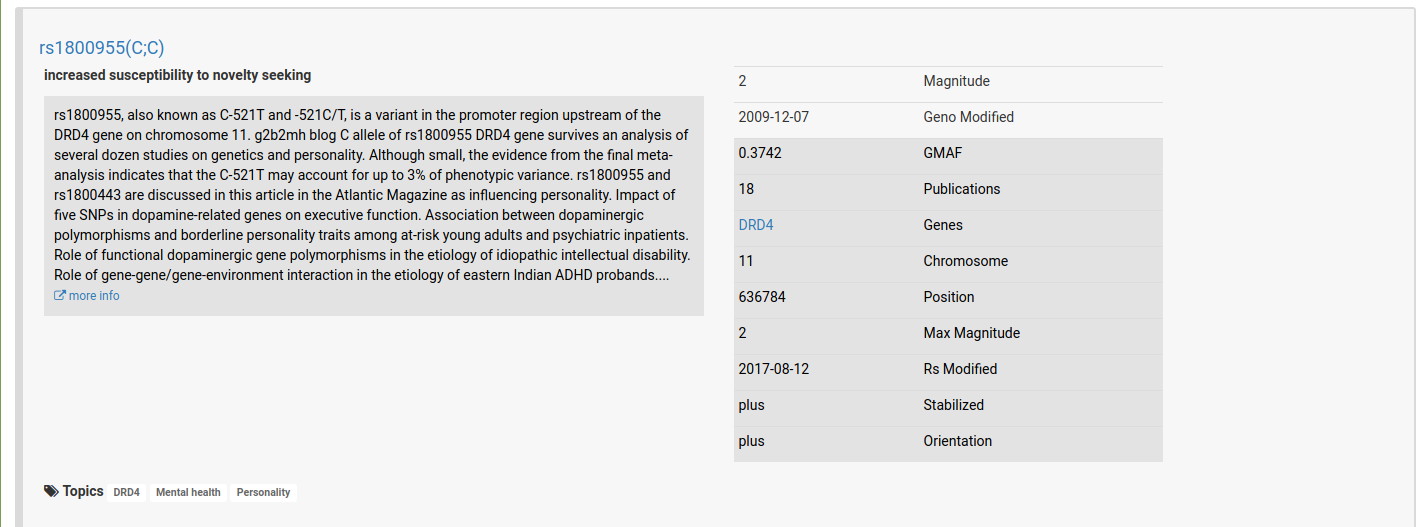Click the Rs Modified date 2017-08-12
Screen dimensions: 1420x527
[x=774, y=369]
